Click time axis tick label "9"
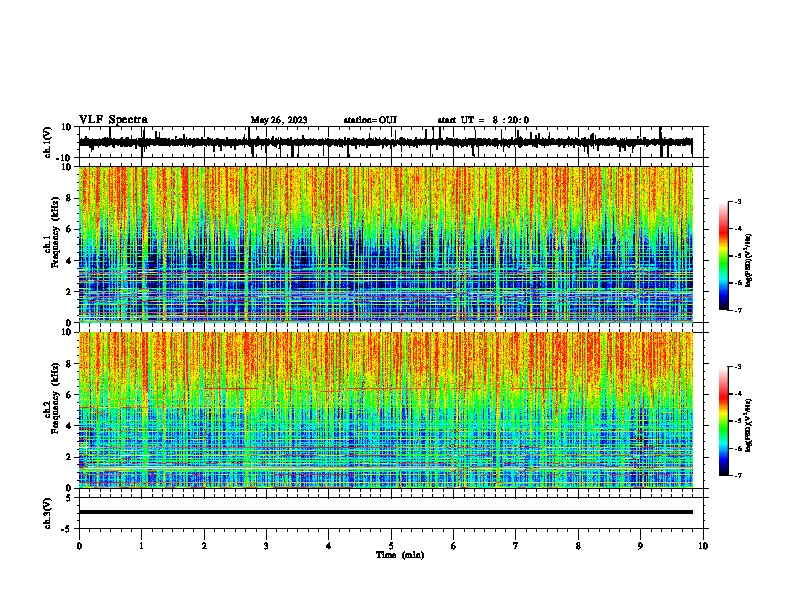Screen dimensions: 792x612 coord(640,546)
